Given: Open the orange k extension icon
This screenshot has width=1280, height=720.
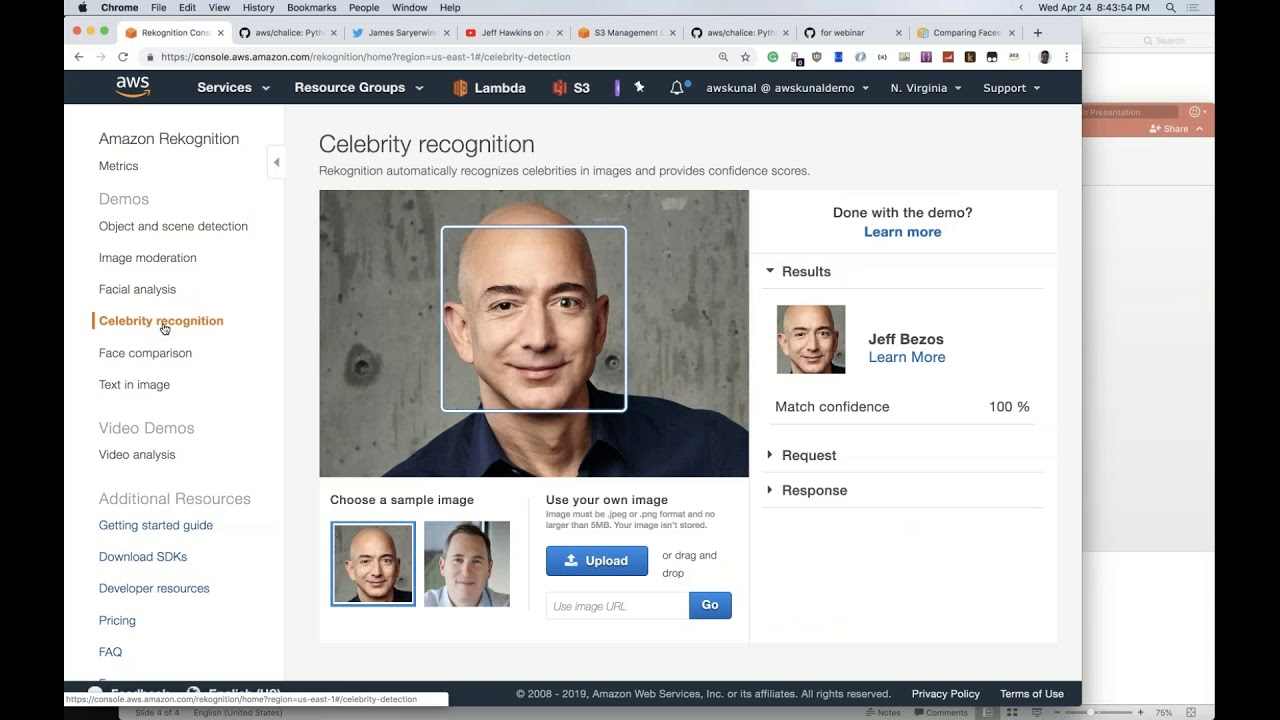Looking at the screenshot, I should pyautogui.click(x=970, y=57).
